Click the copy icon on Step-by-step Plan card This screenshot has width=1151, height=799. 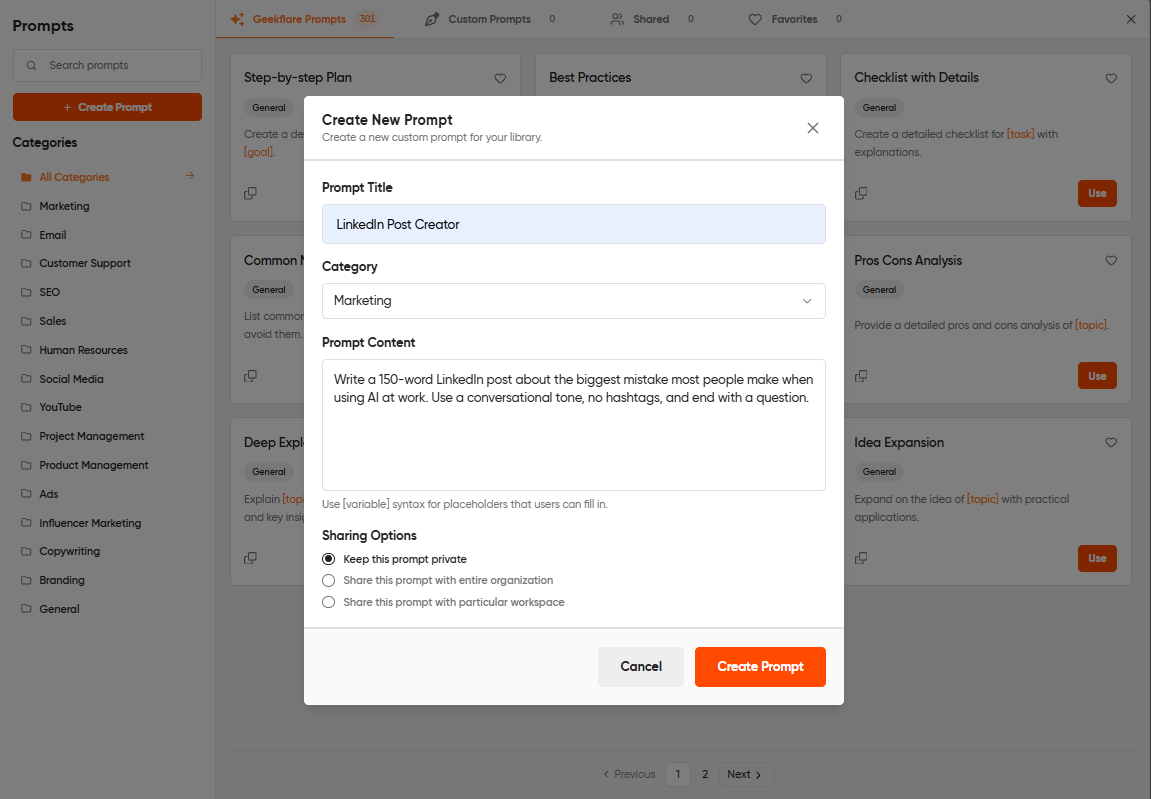coord(250,193)
